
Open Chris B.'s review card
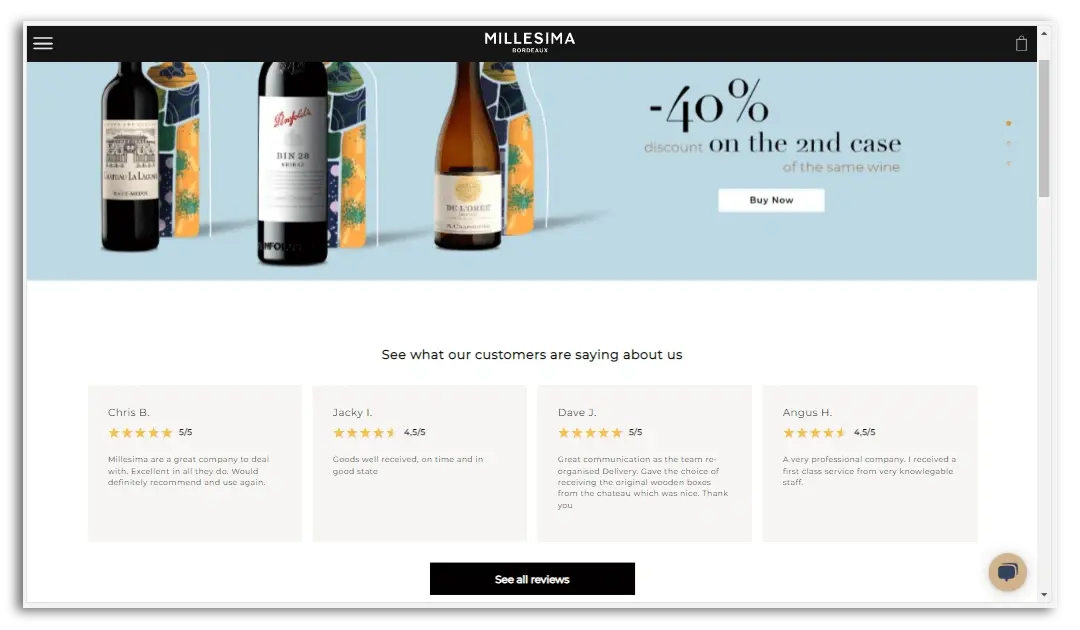point(195,463)
